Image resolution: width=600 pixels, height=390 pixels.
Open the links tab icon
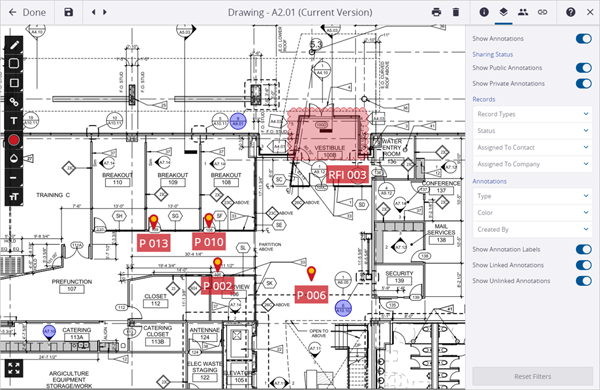click(x=542, y=12)
